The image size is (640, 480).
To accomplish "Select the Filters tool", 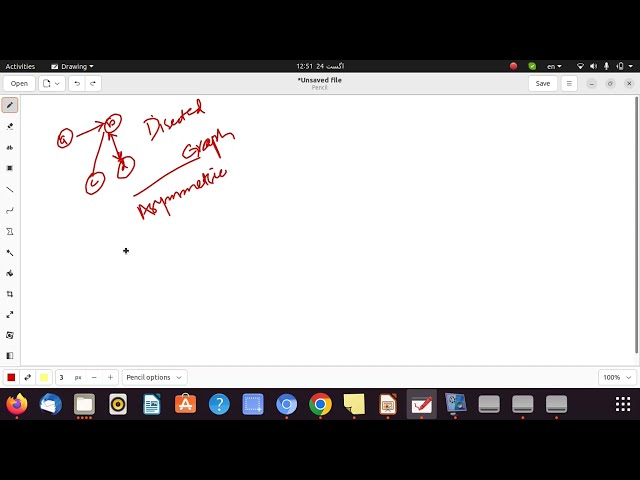I will pyautogui.click(x=10, y=356).
